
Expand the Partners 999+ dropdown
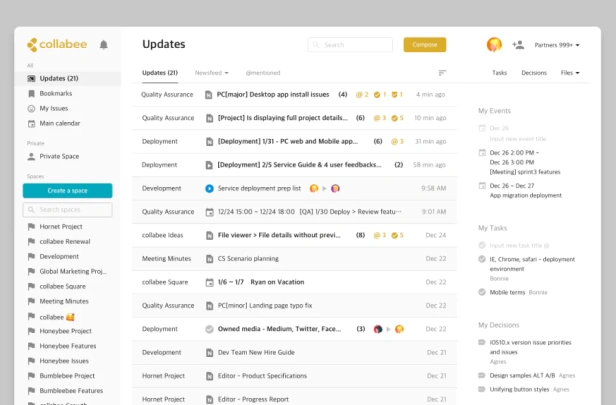557,45
